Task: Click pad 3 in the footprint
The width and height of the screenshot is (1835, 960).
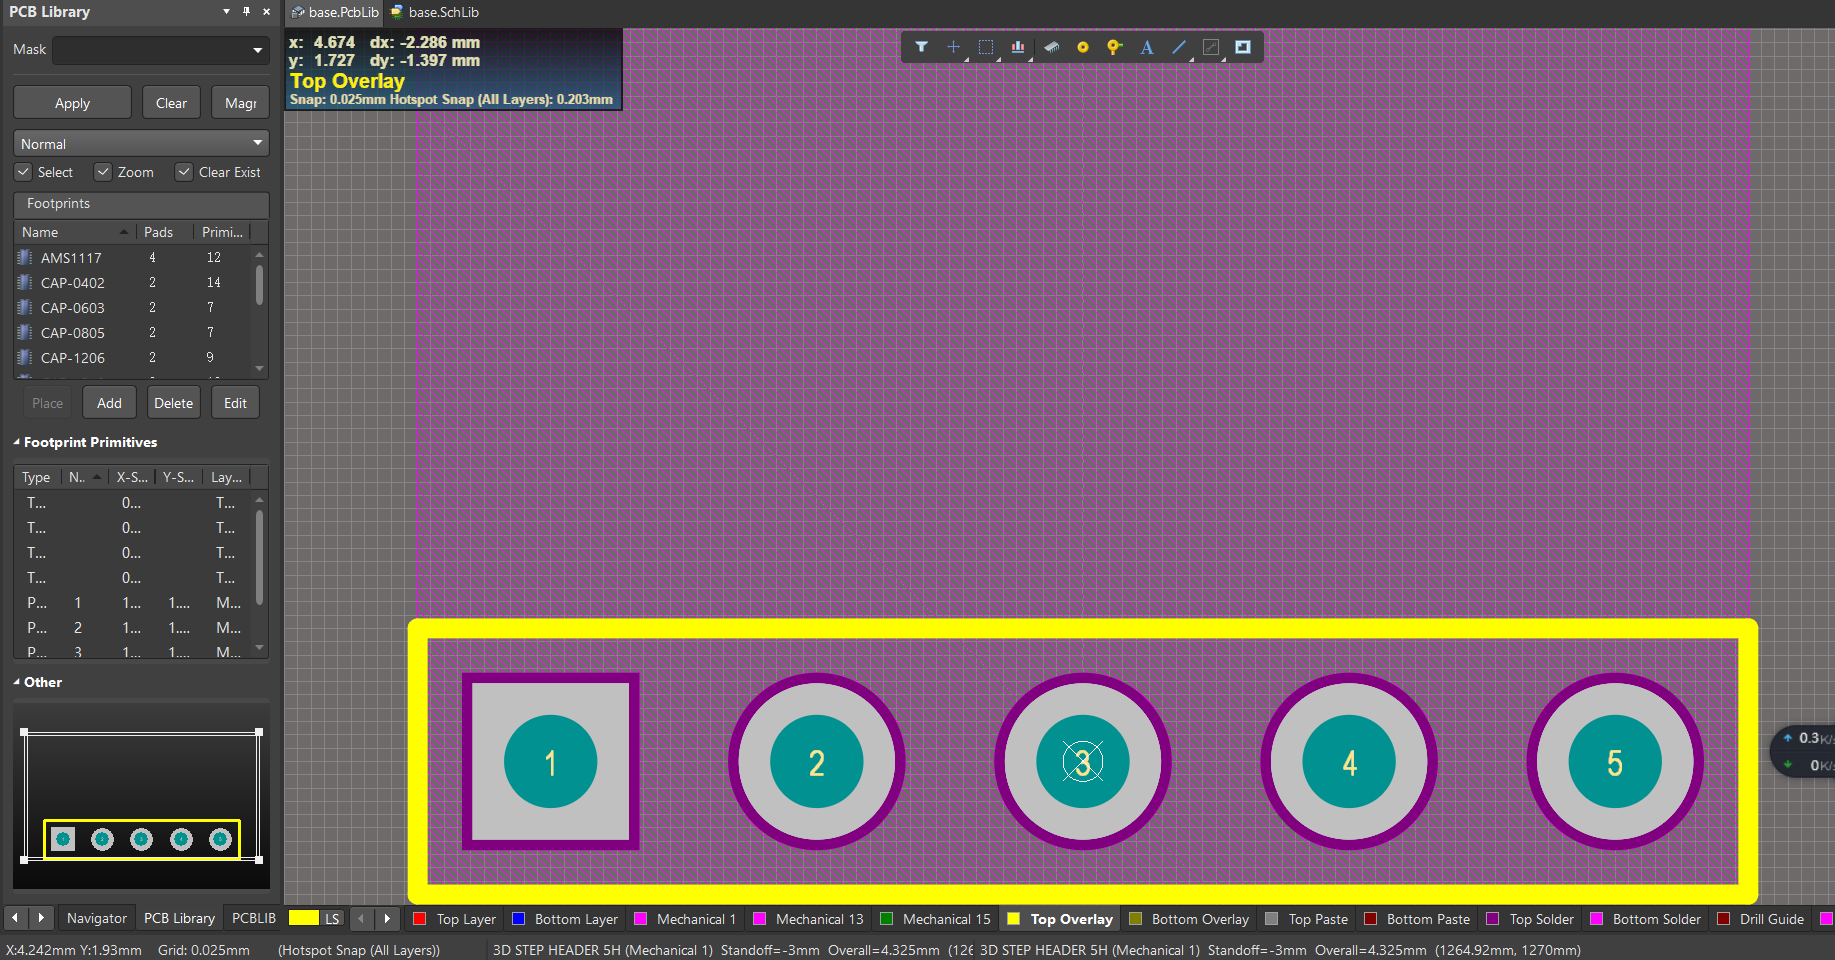Action: click(1083, 762)
